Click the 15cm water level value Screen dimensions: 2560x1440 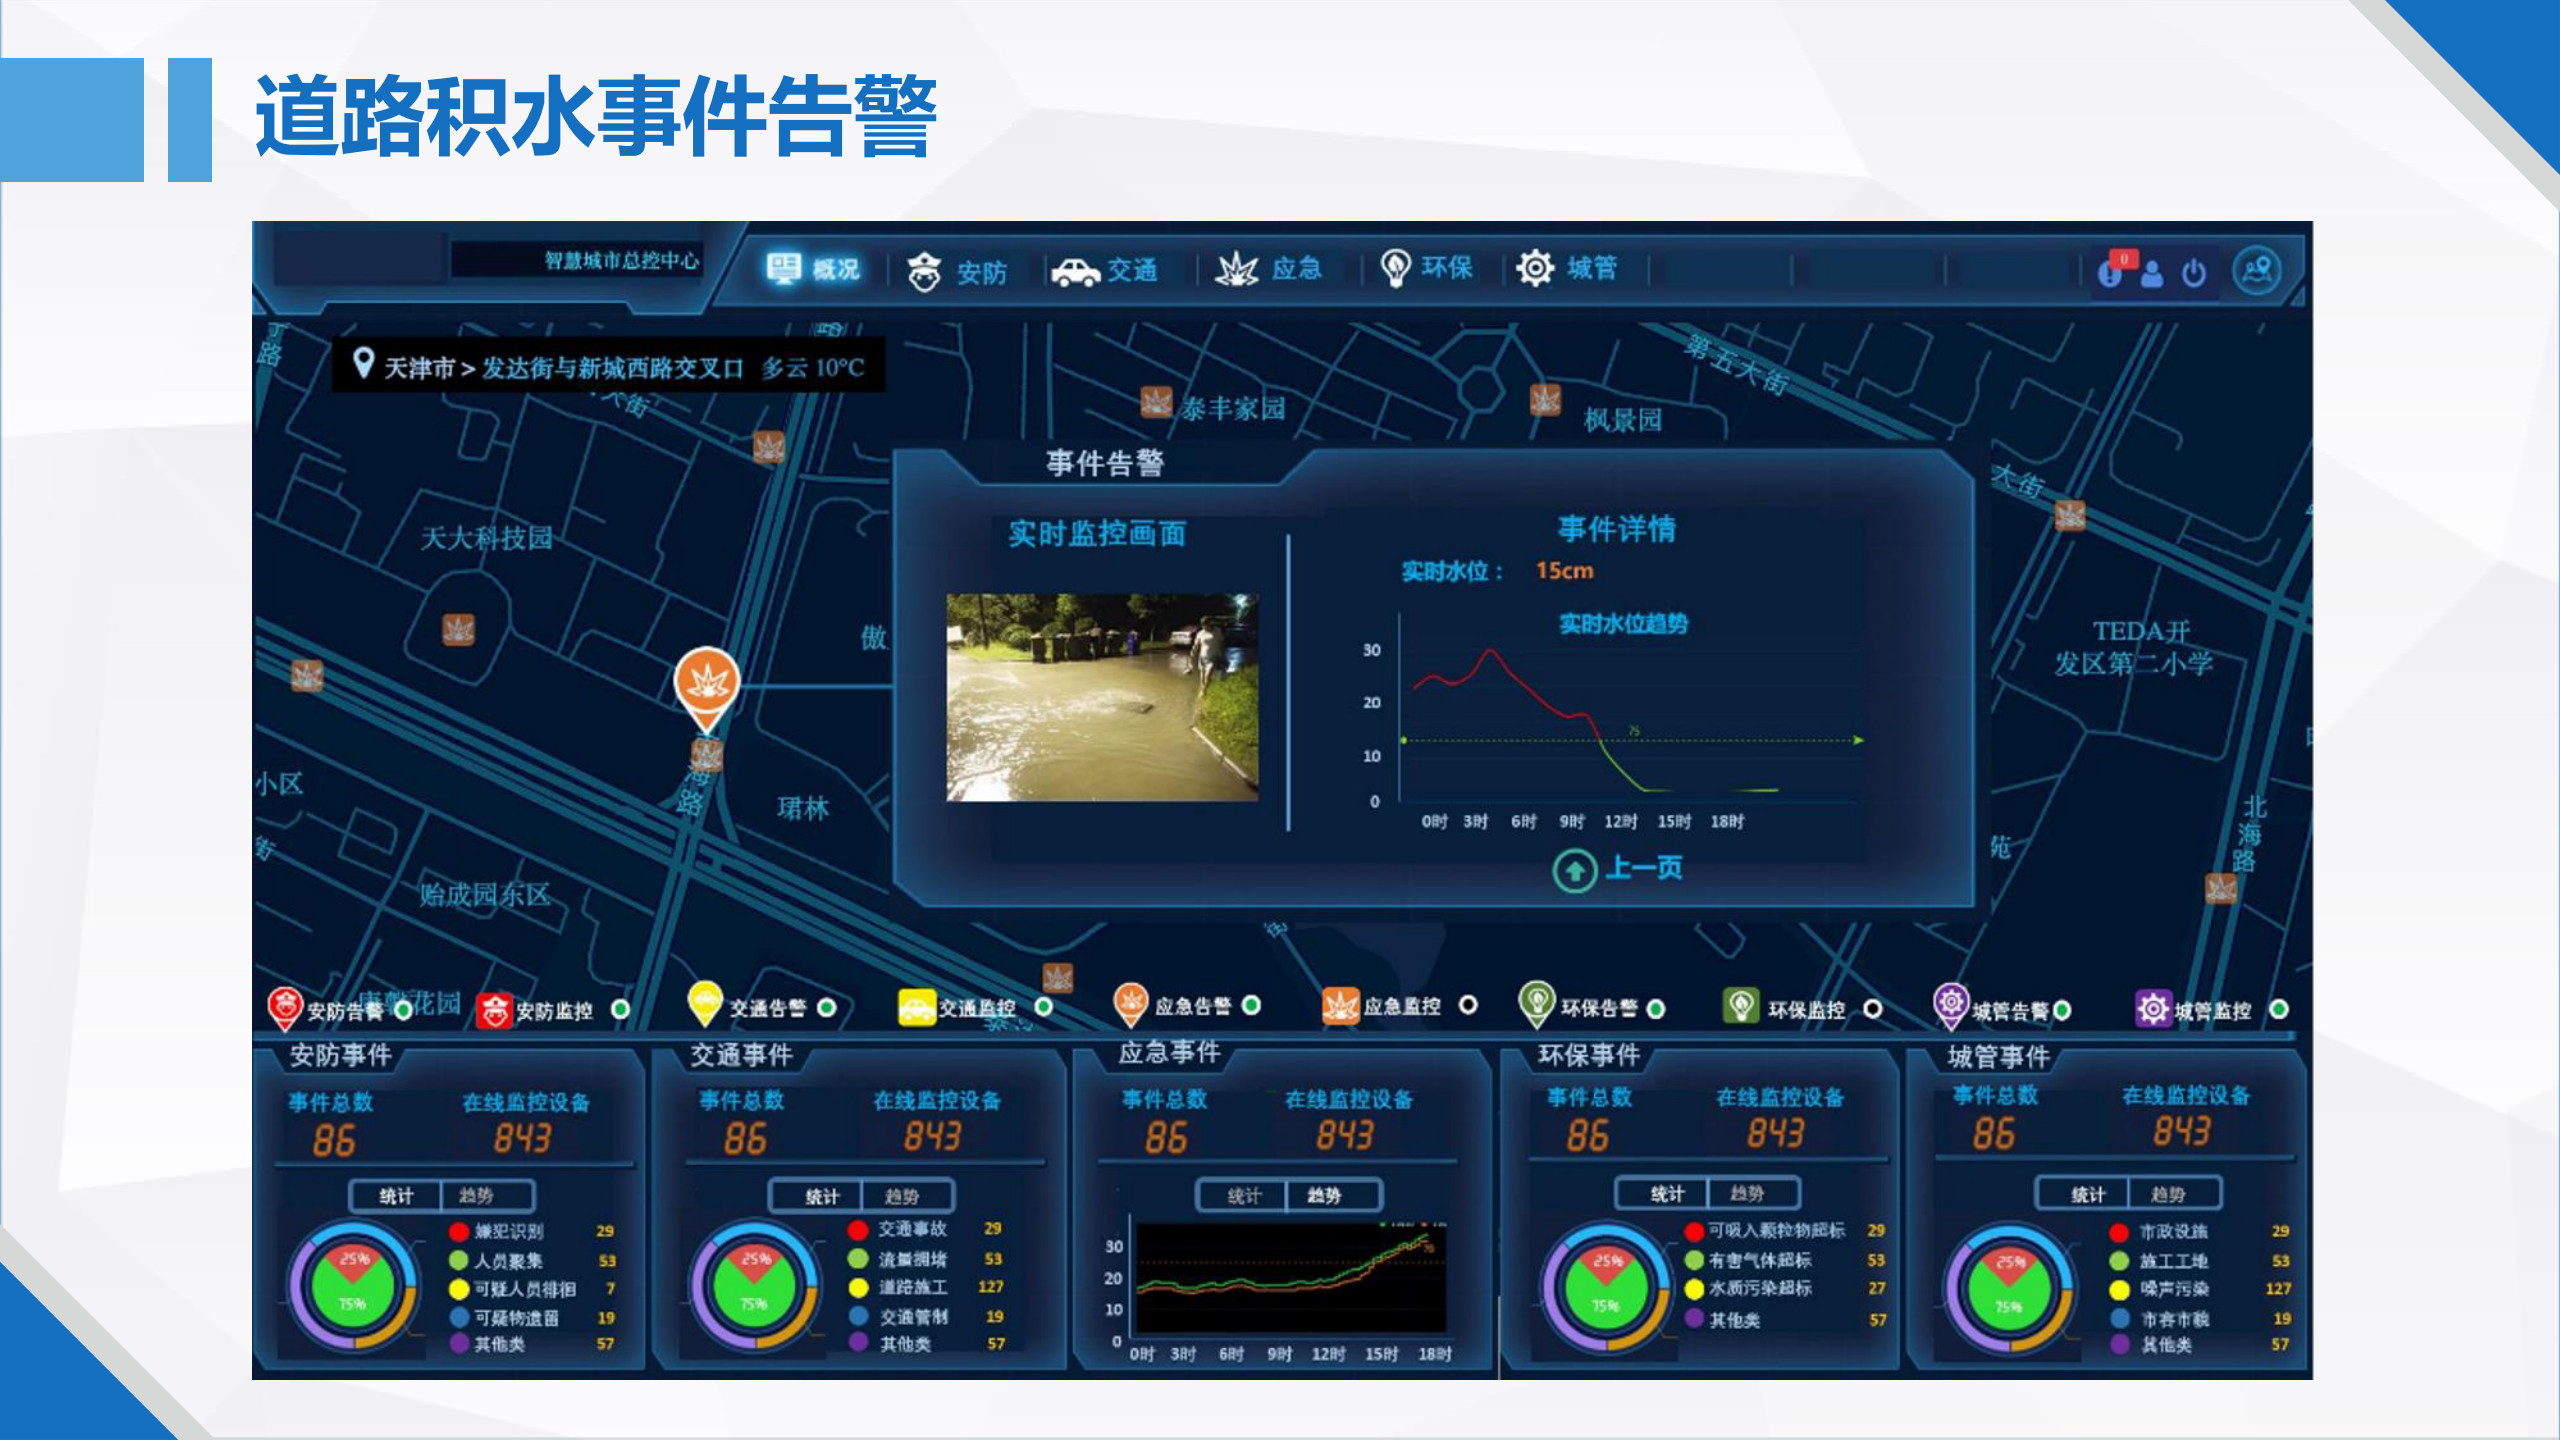[x=1565, y=571]
